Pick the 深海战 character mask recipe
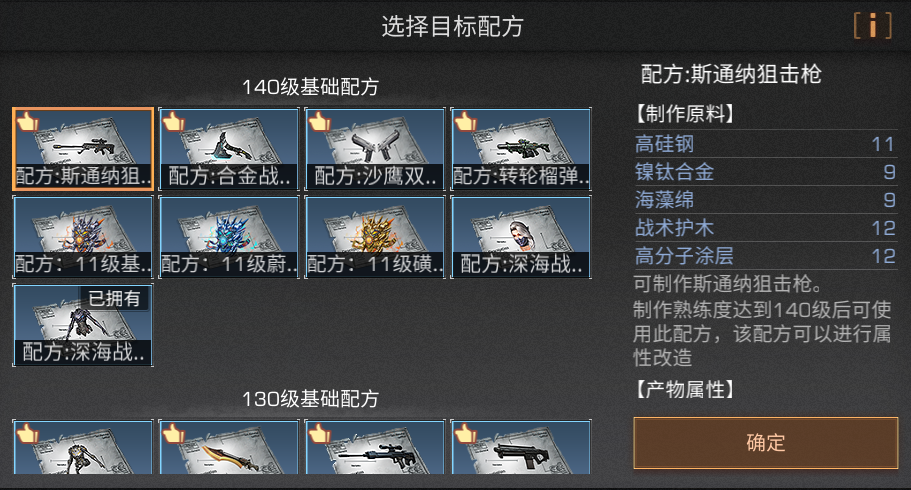This screenshot has height=490, width=911. click(x=521, y=237)
